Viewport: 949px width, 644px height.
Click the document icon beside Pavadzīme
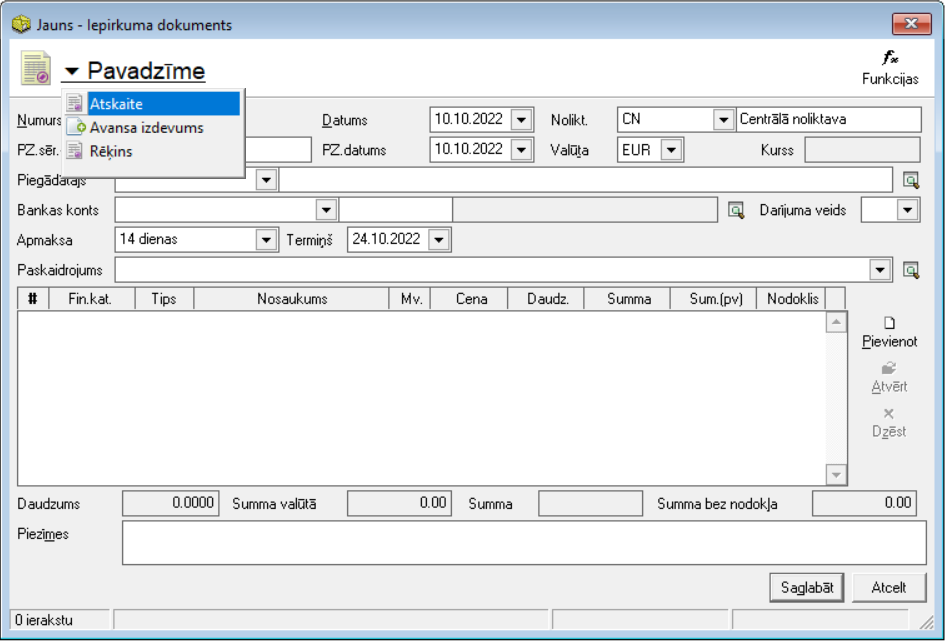click(x=36, y=68)
